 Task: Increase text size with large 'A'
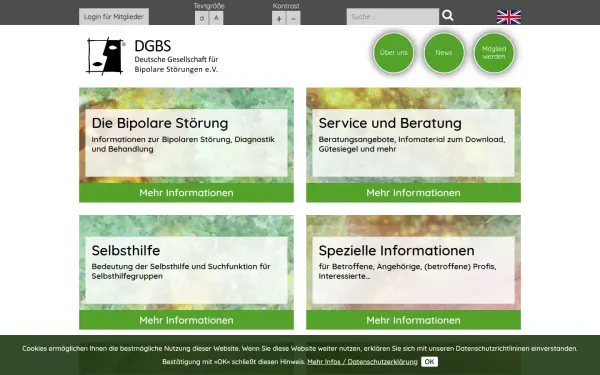pyautogui.click(x=216, y=18)
